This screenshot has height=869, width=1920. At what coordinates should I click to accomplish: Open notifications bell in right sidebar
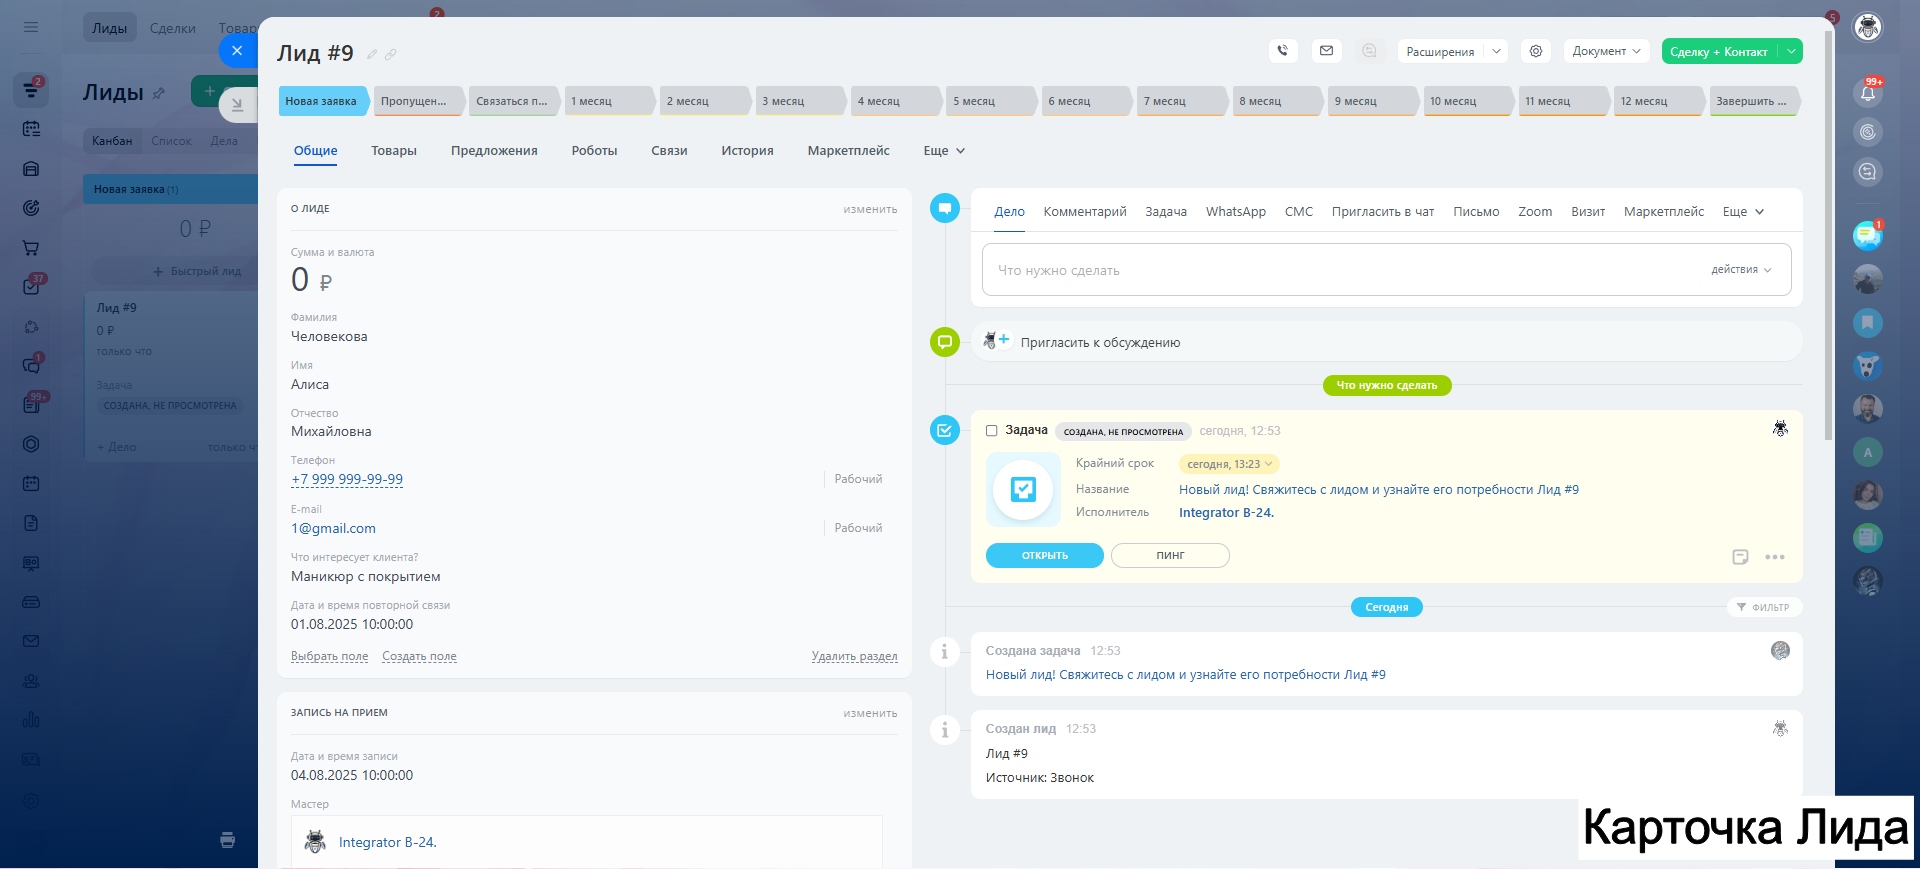tap(1867, 93)
